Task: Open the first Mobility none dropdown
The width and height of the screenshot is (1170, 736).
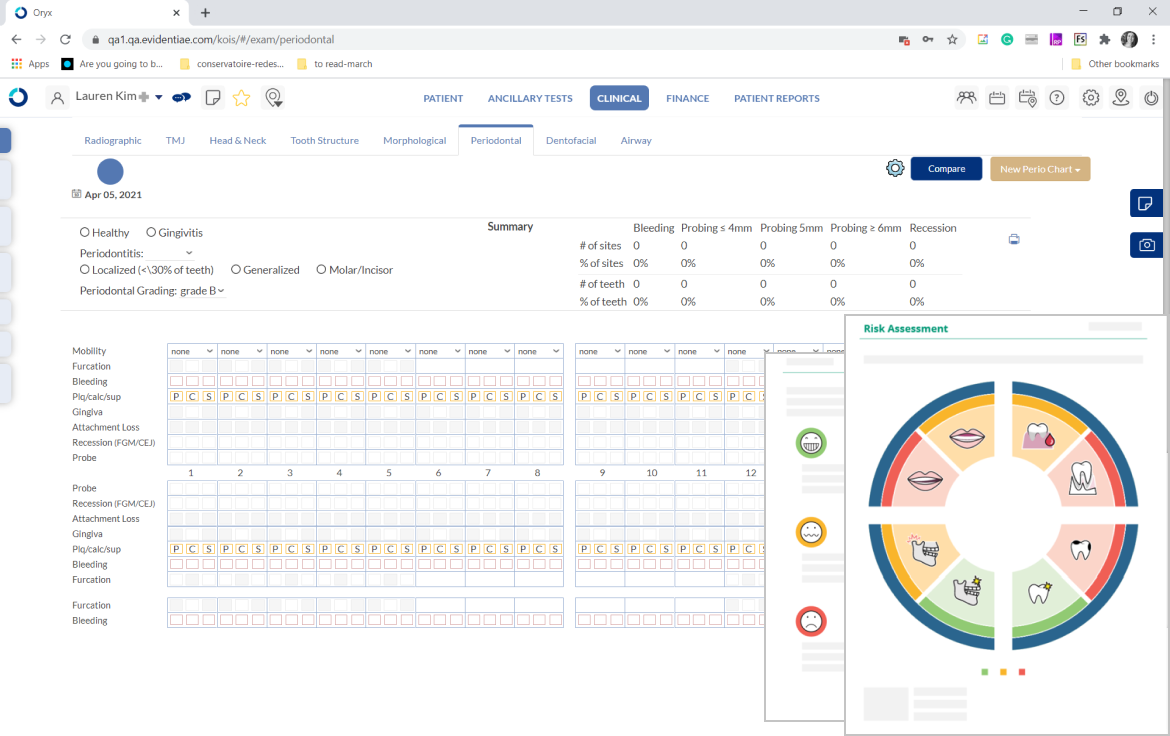Action: point(191,351)
